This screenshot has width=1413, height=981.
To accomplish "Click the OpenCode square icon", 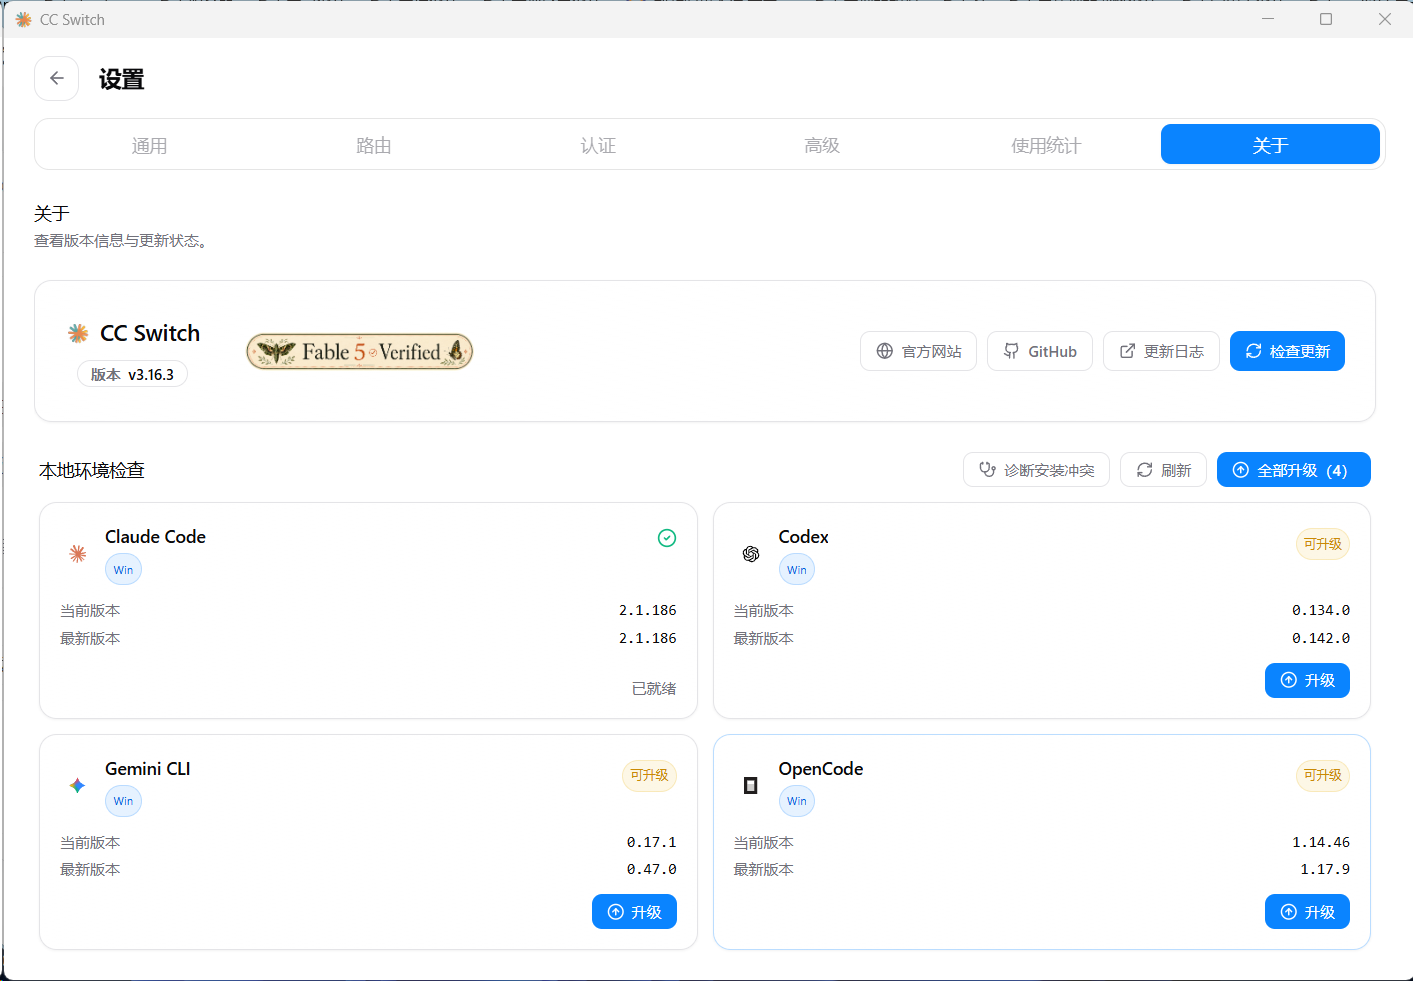I will pos(751,785).
